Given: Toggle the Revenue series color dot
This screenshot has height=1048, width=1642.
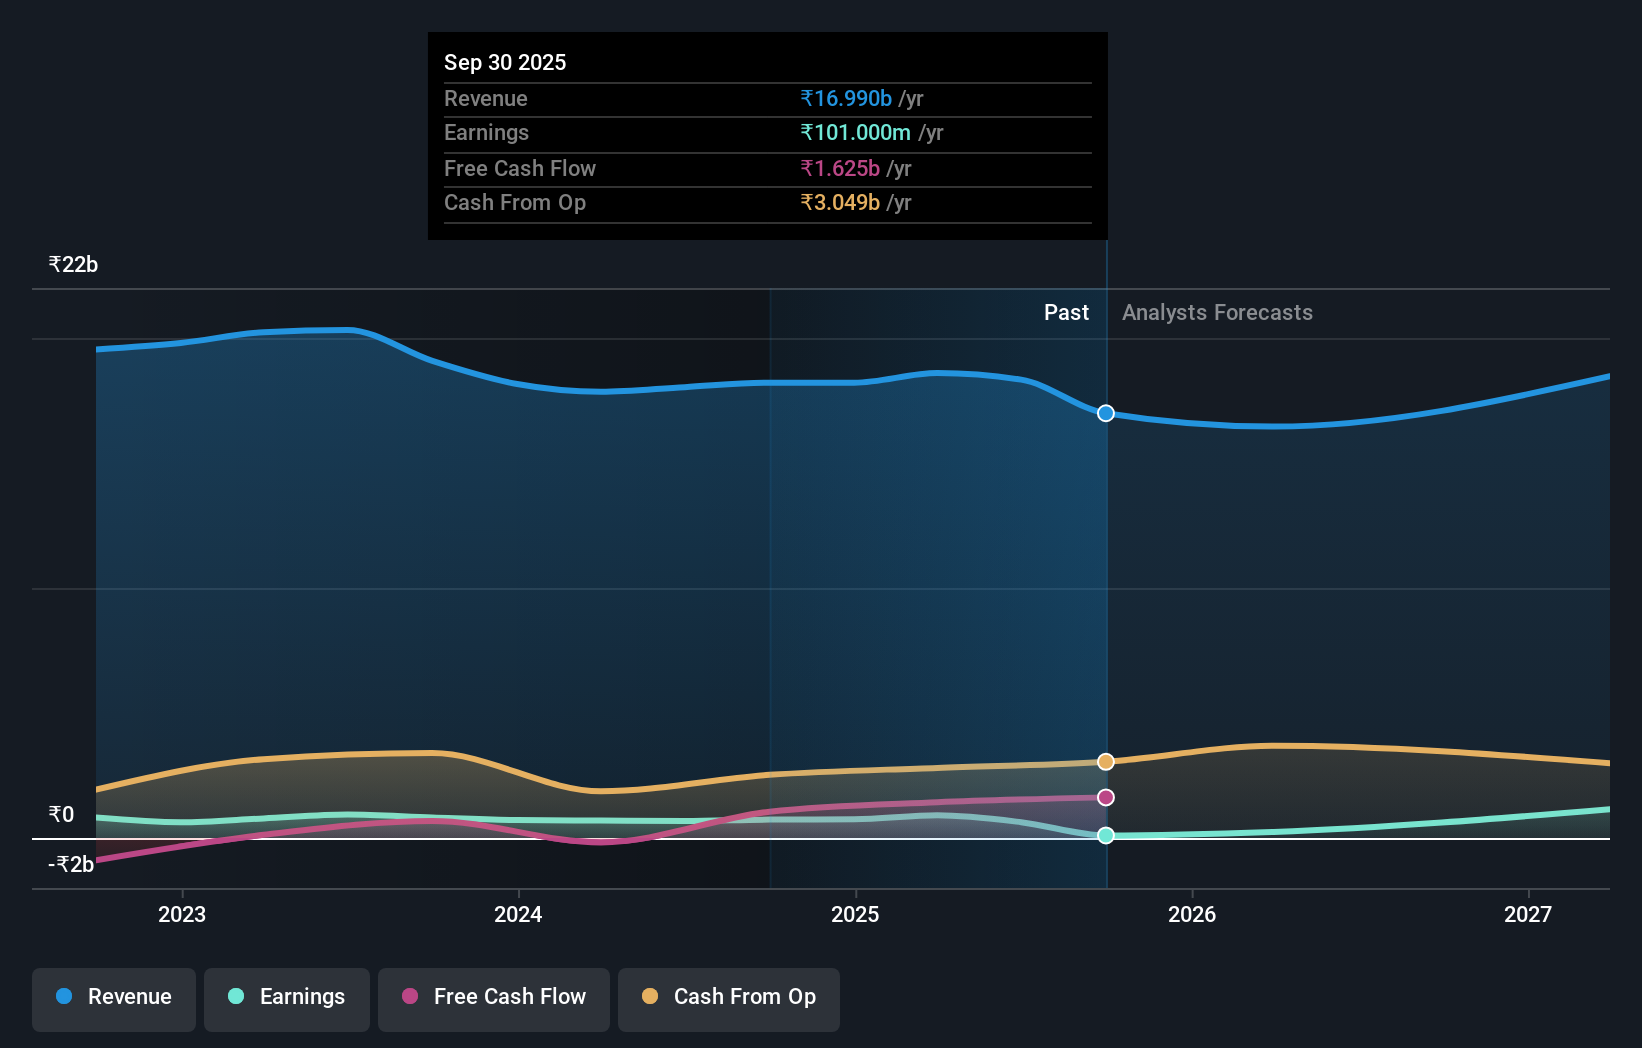Looking at the screenshot, I should 64,997.
